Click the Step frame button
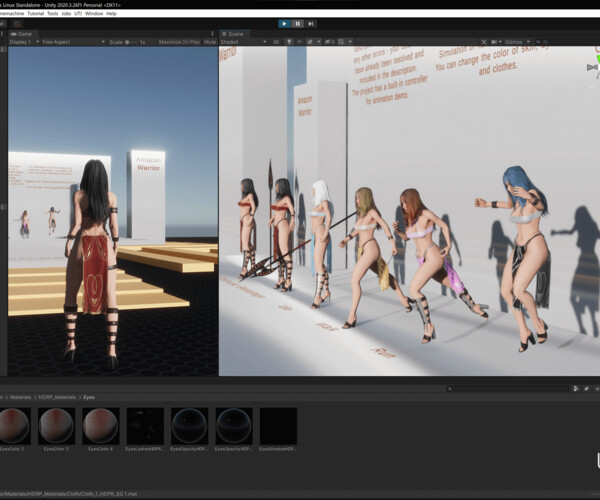Viewport: 600px width, 500px height. click(x=311, y=24)
